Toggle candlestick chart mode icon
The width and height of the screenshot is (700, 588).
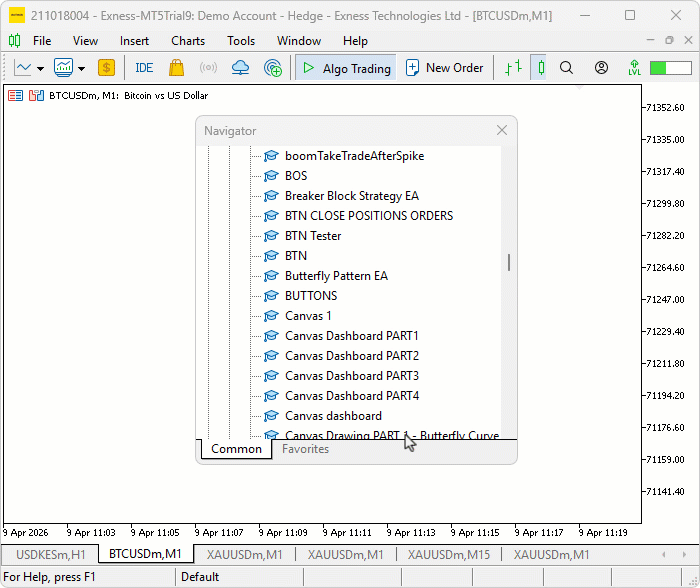pyautogui.click(x=540, y=68)
